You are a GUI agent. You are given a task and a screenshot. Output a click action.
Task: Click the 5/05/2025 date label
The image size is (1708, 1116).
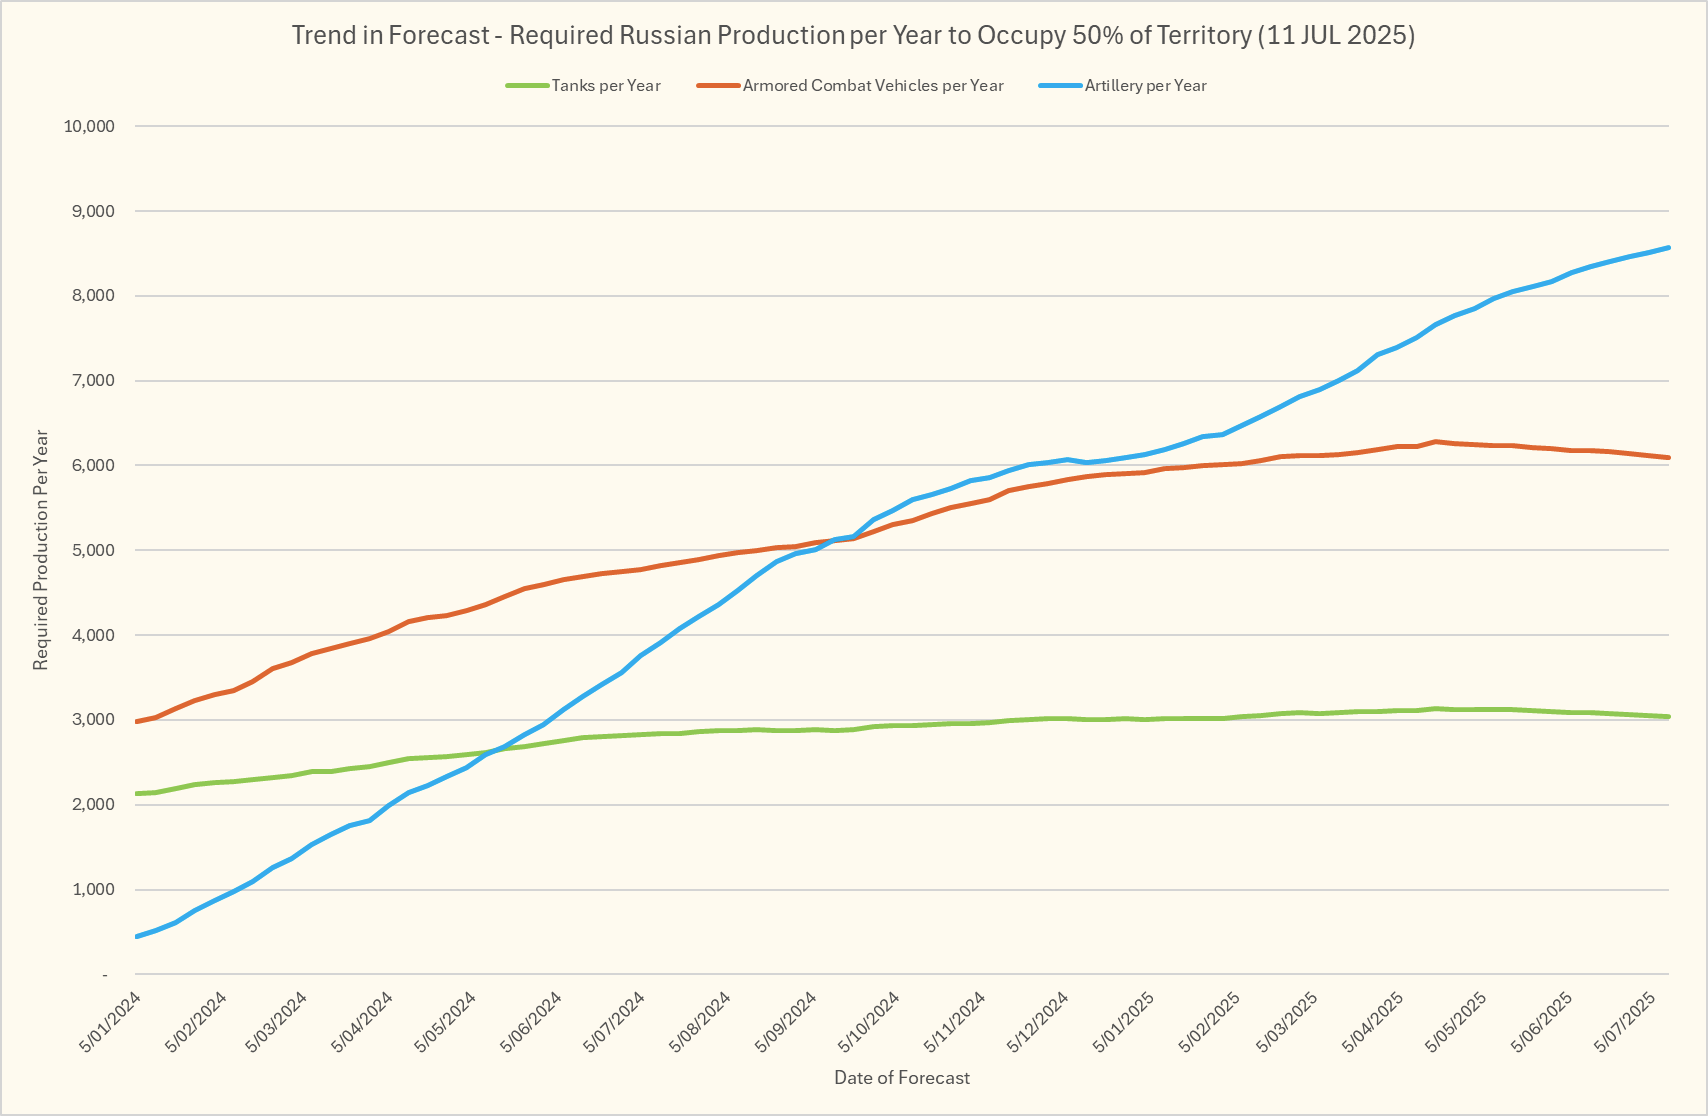point(1454,1021)
